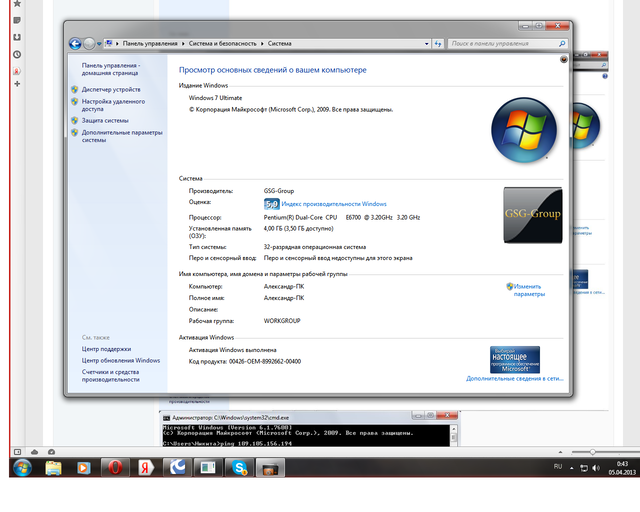This screenshot has height=512, width=640.
Task: Open Windows Media Player in taskbar
Action: coord(84,467)
